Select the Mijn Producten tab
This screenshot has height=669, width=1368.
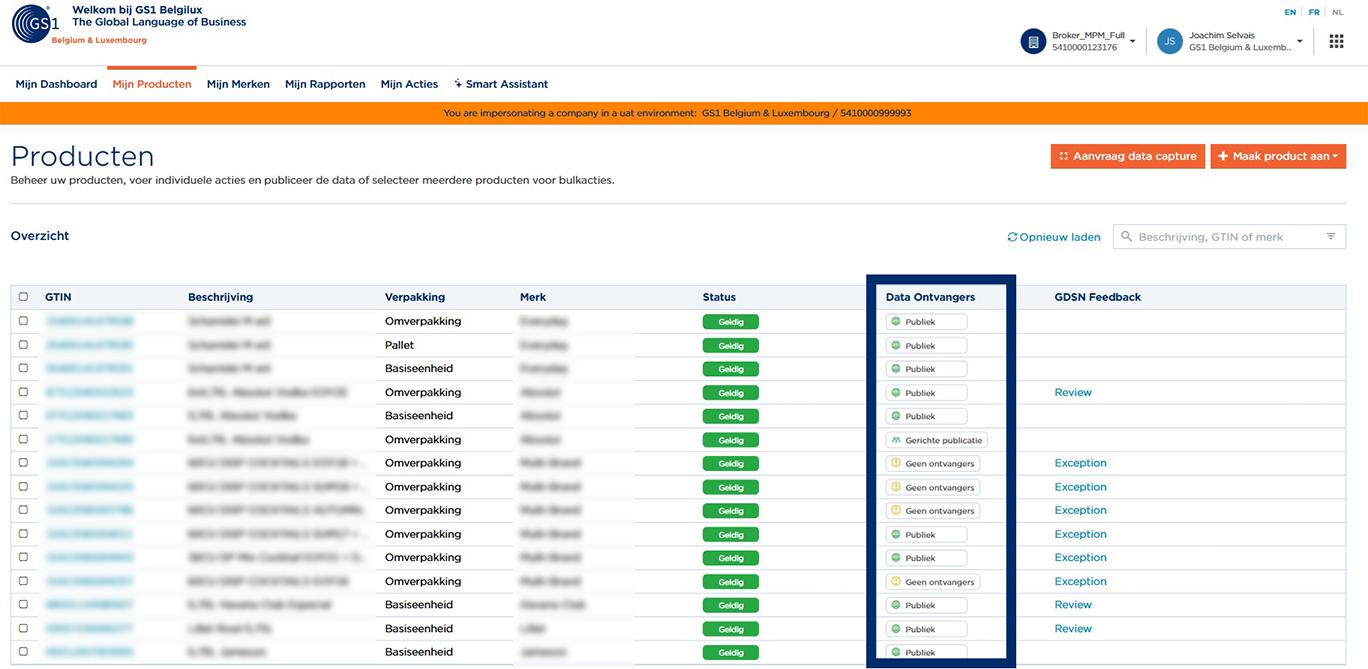pyautogui.click(x=152, y=84)
